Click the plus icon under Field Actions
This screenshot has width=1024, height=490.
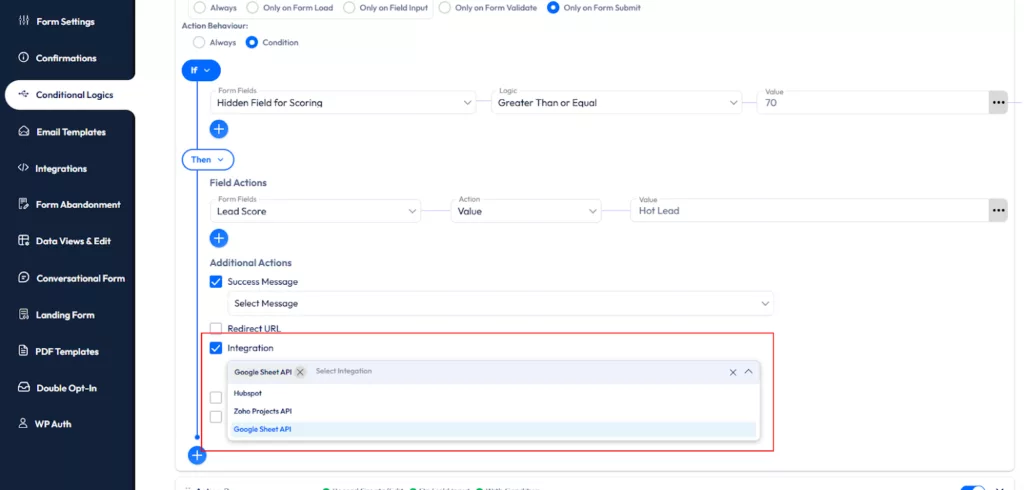point(219,238)
